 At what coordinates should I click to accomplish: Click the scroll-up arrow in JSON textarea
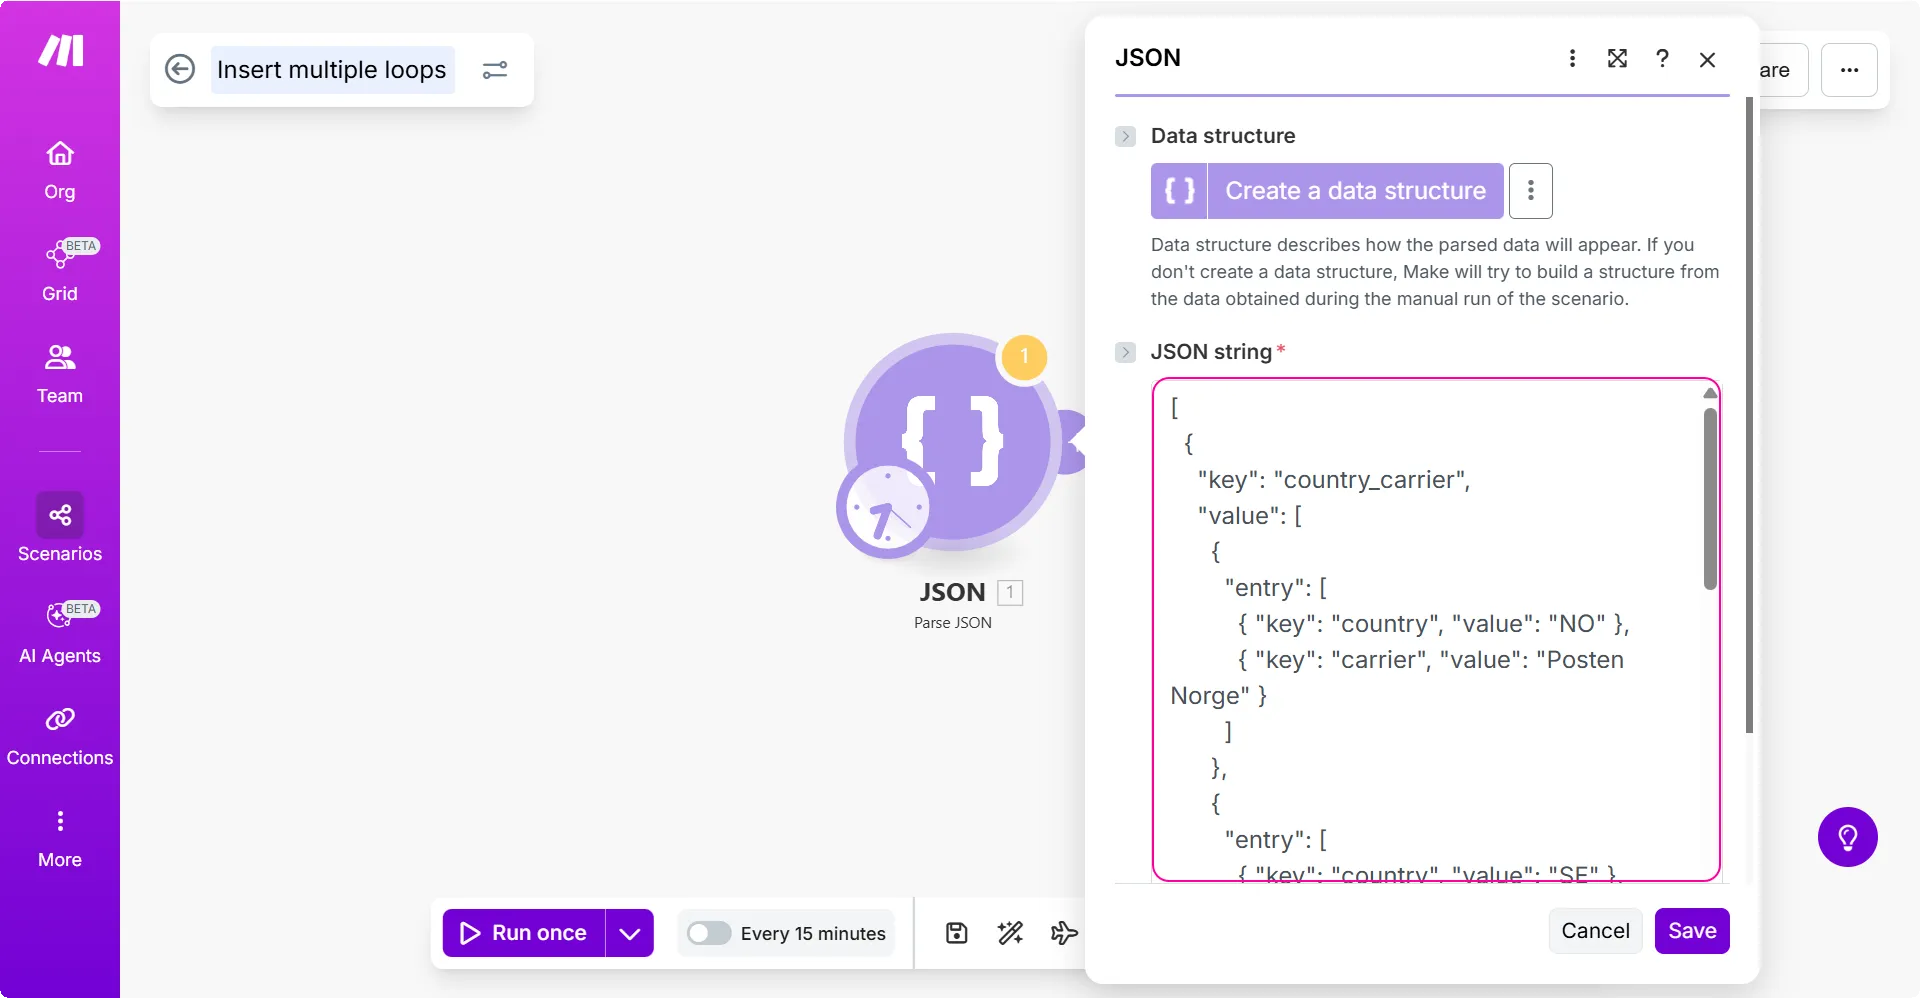1710,393
